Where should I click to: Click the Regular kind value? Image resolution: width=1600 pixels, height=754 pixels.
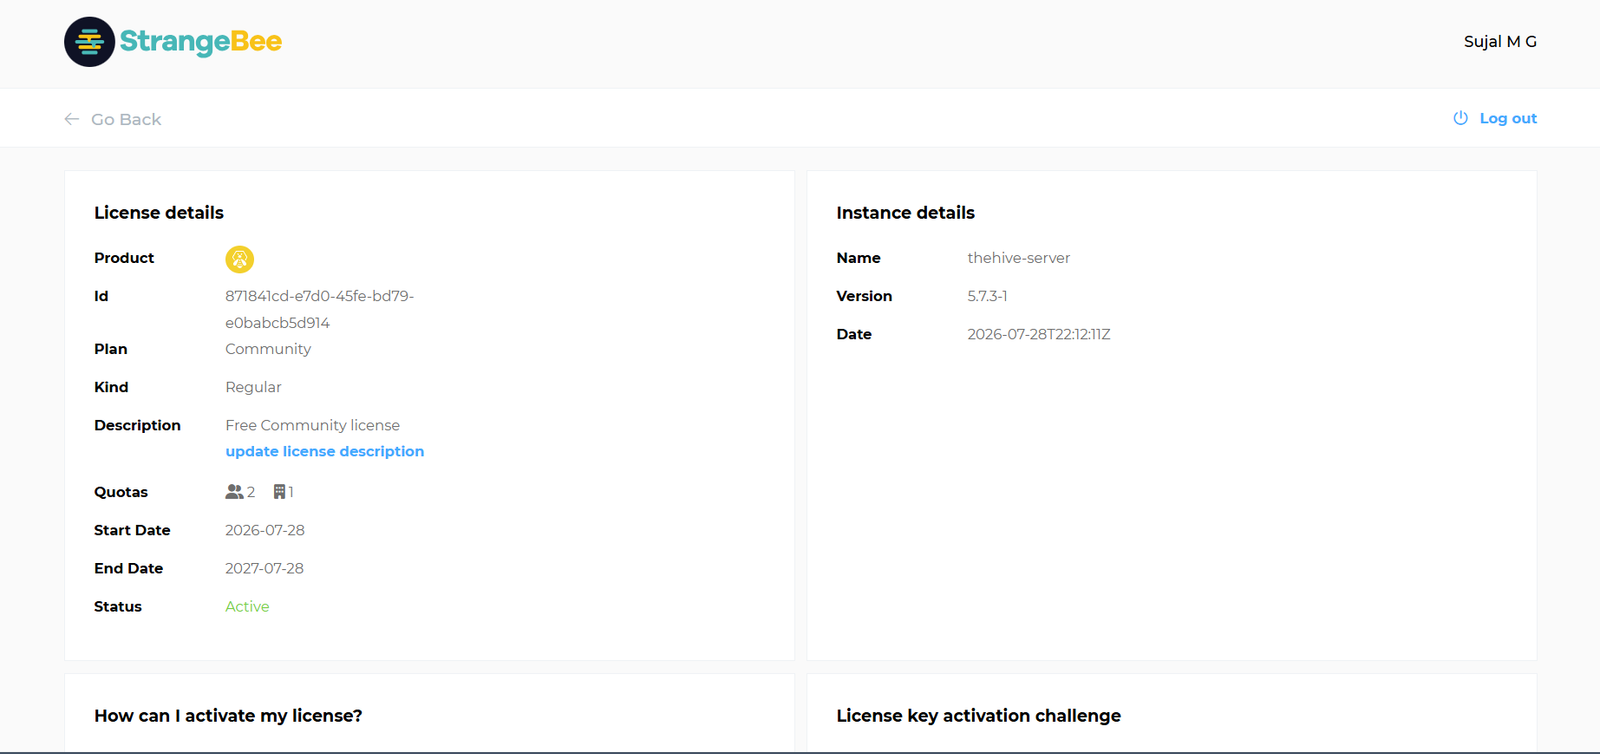click(253, 387)
